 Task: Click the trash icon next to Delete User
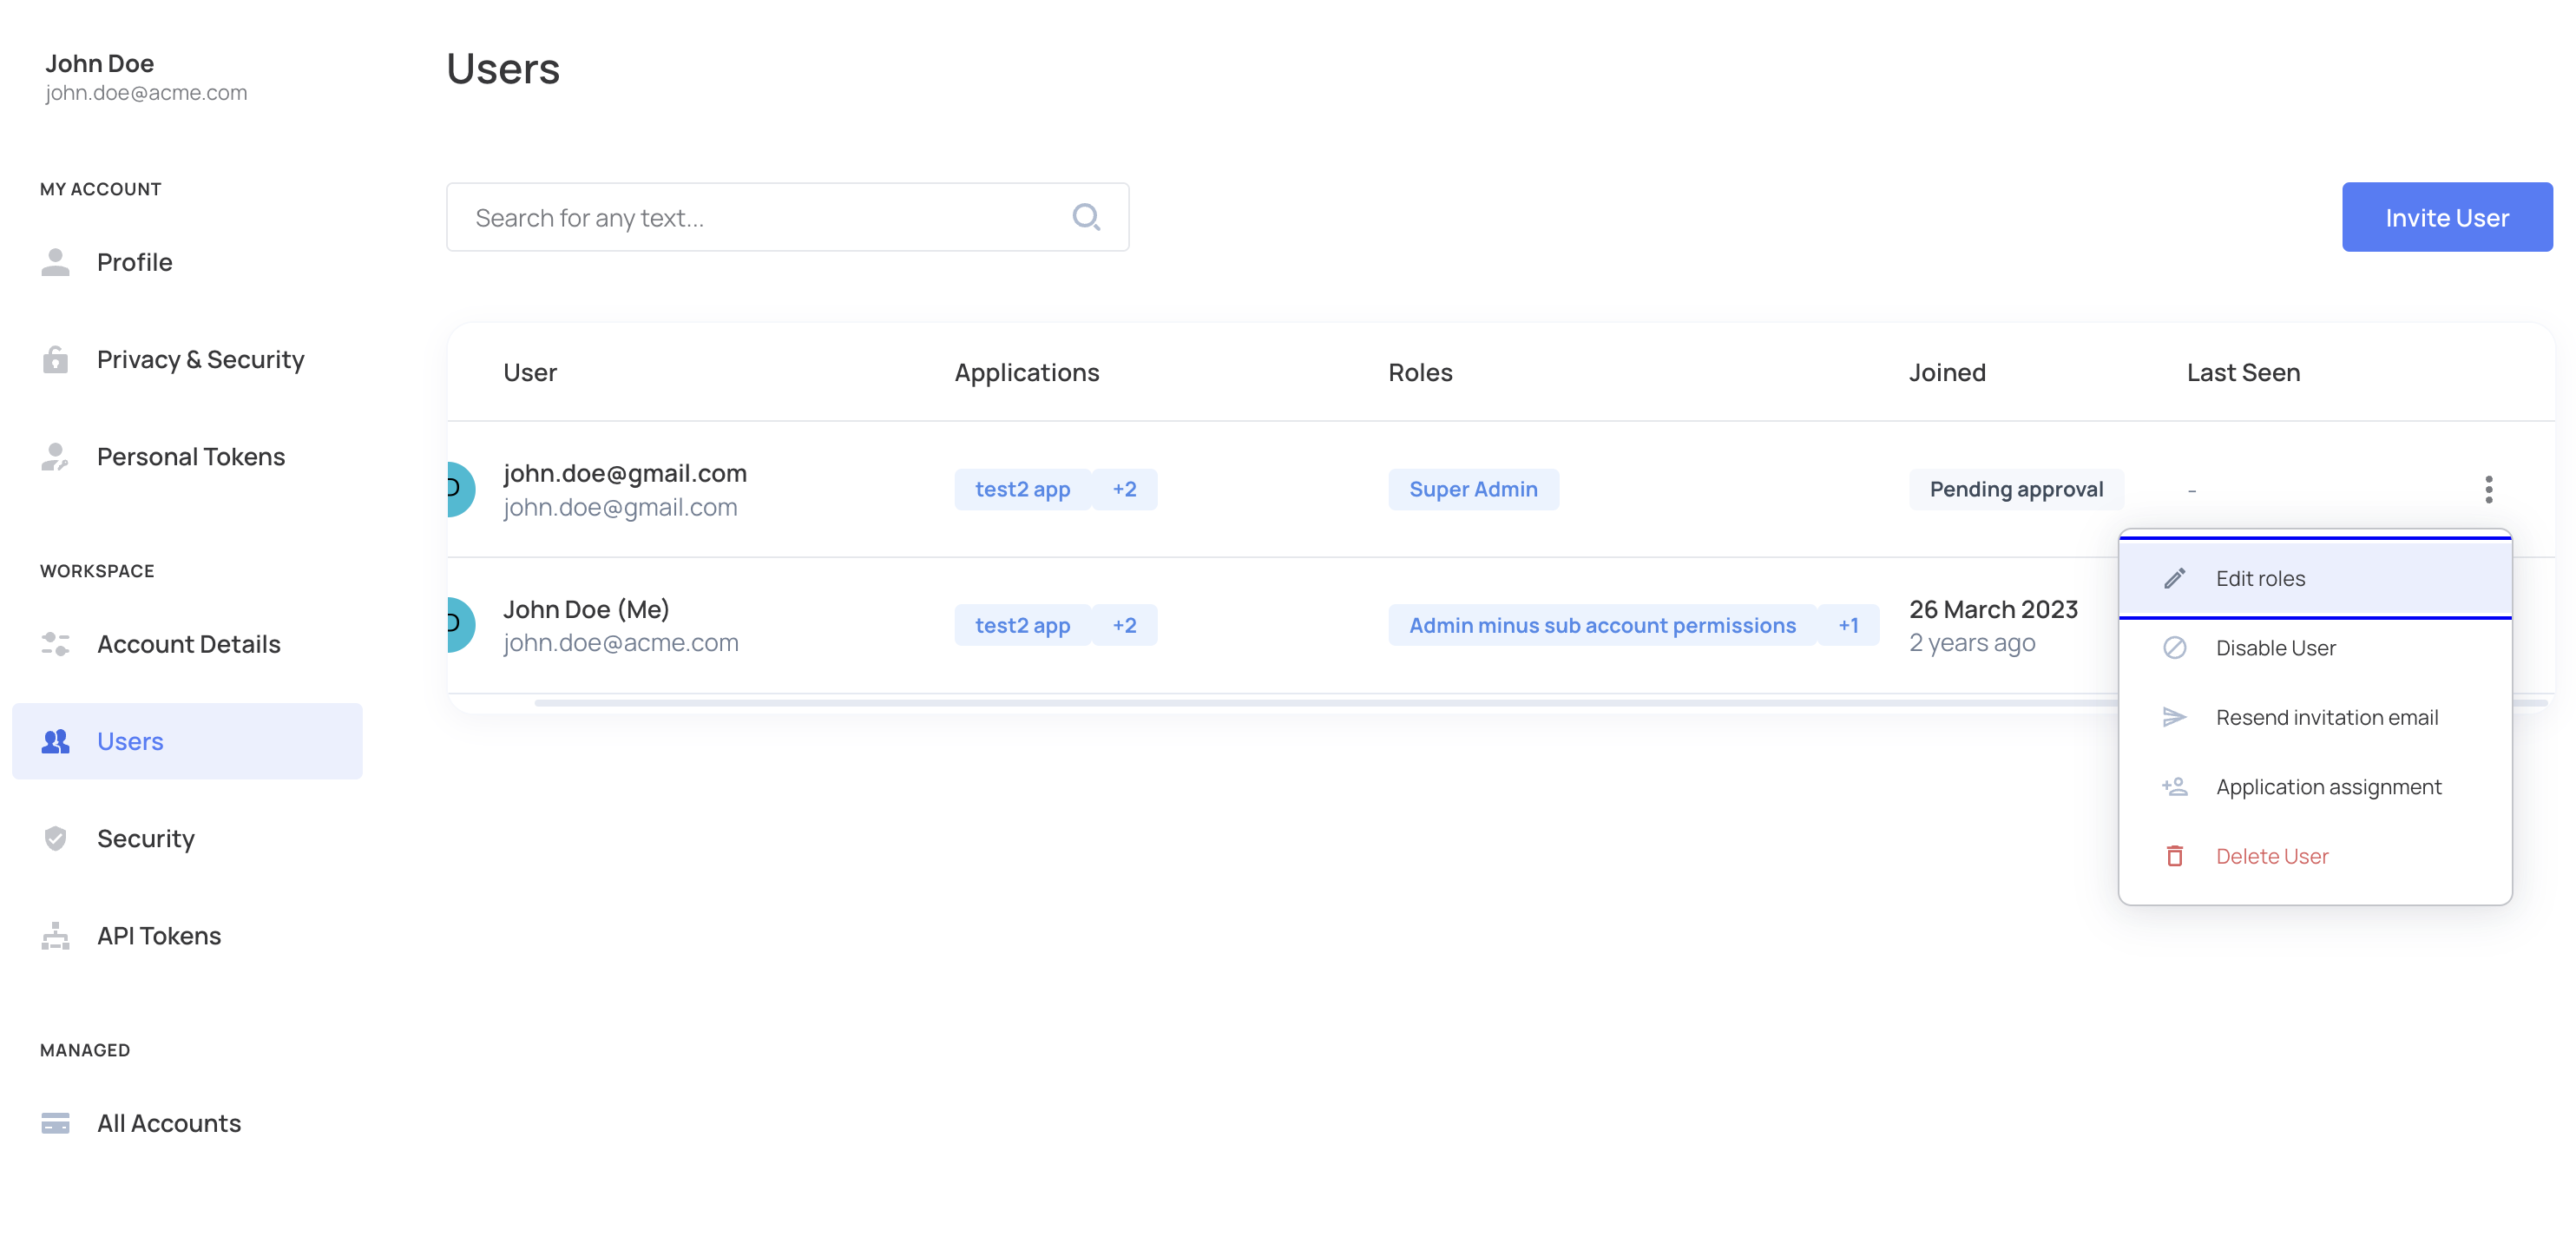pos(2174,856)
